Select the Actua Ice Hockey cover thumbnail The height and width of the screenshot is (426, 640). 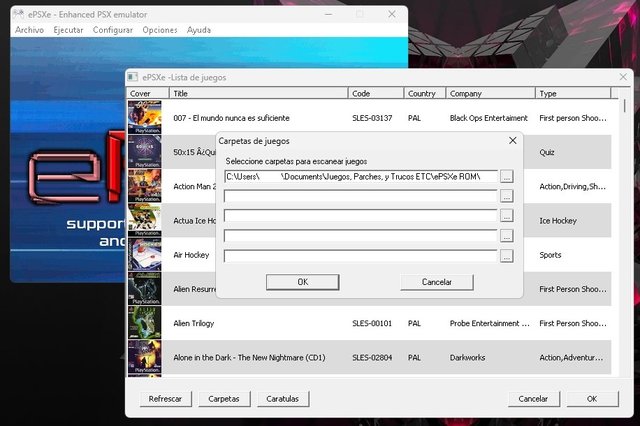coord(144,220)
